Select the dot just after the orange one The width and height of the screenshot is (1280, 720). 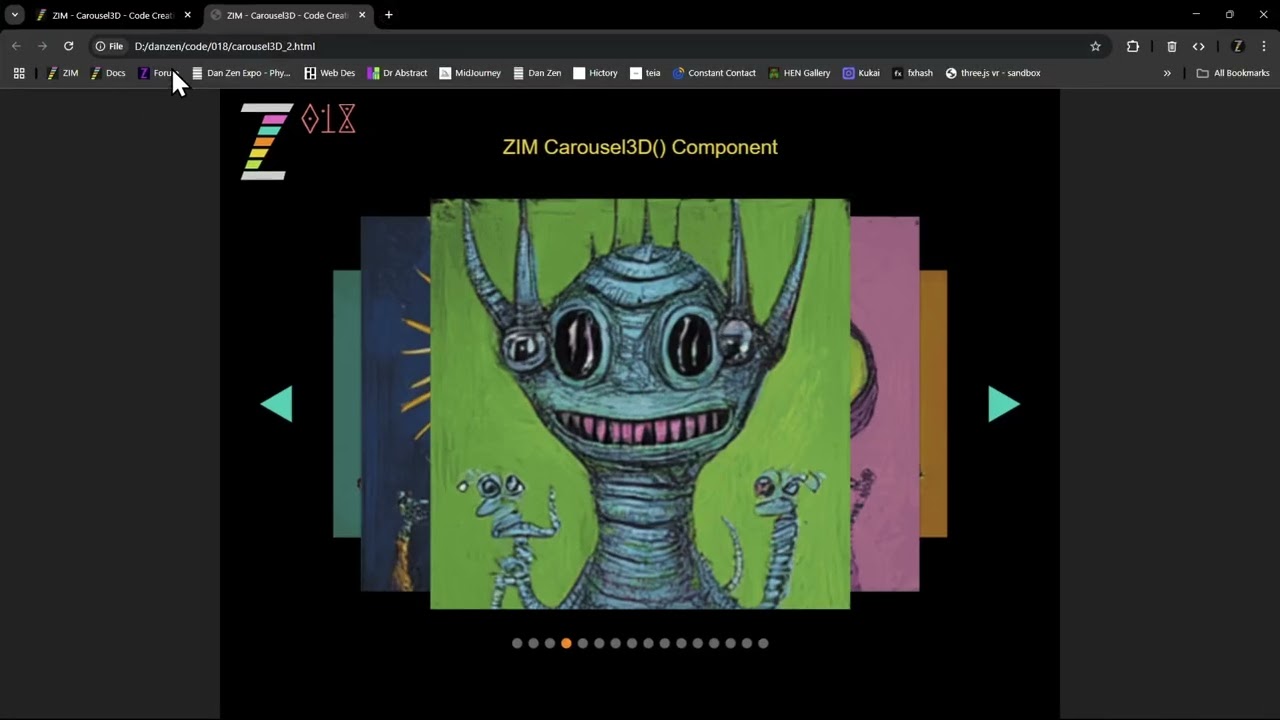pos(582,643)
